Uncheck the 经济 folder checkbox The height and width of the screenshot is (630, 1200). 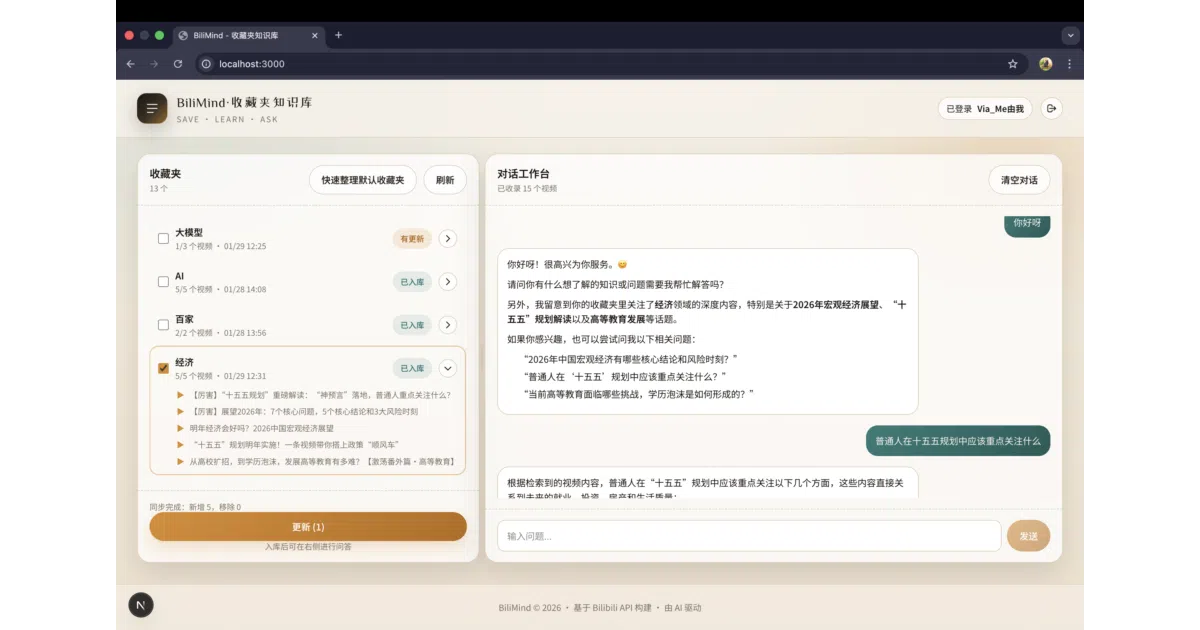point(163,368)
